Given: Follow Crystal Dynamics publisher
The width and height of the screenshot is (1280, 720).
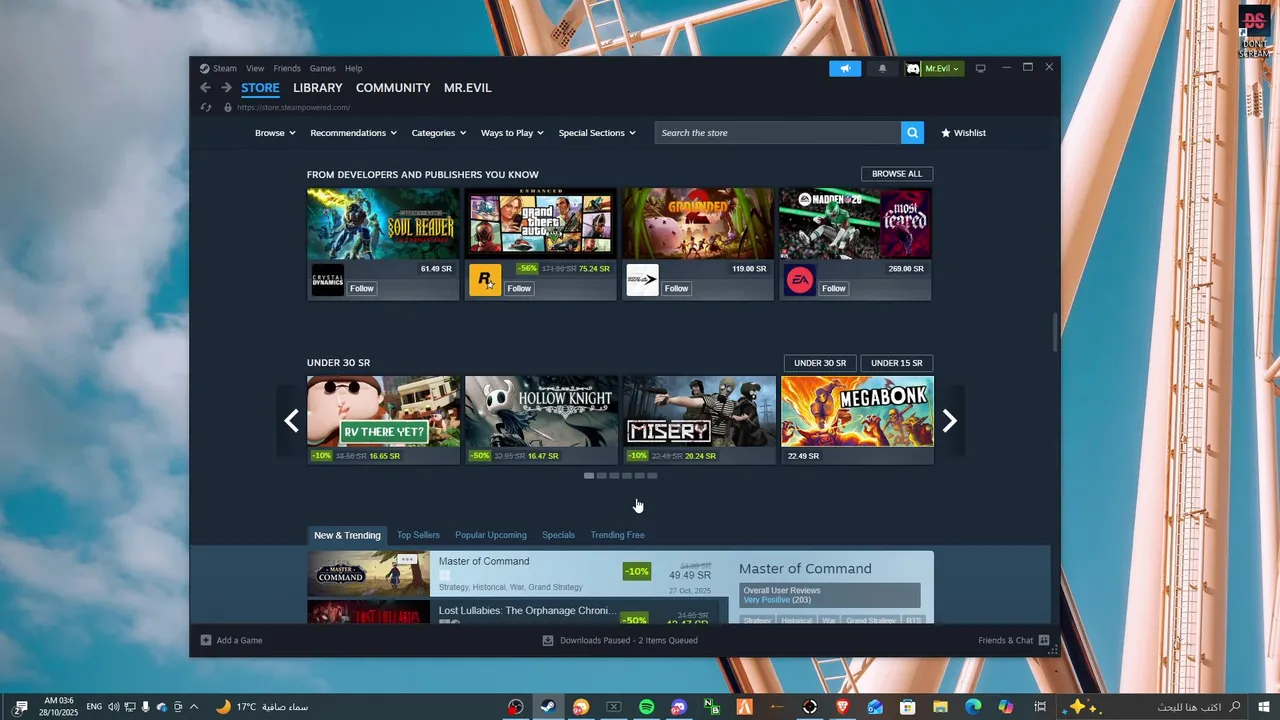Looking at the screenshot, I should point(361,288).
